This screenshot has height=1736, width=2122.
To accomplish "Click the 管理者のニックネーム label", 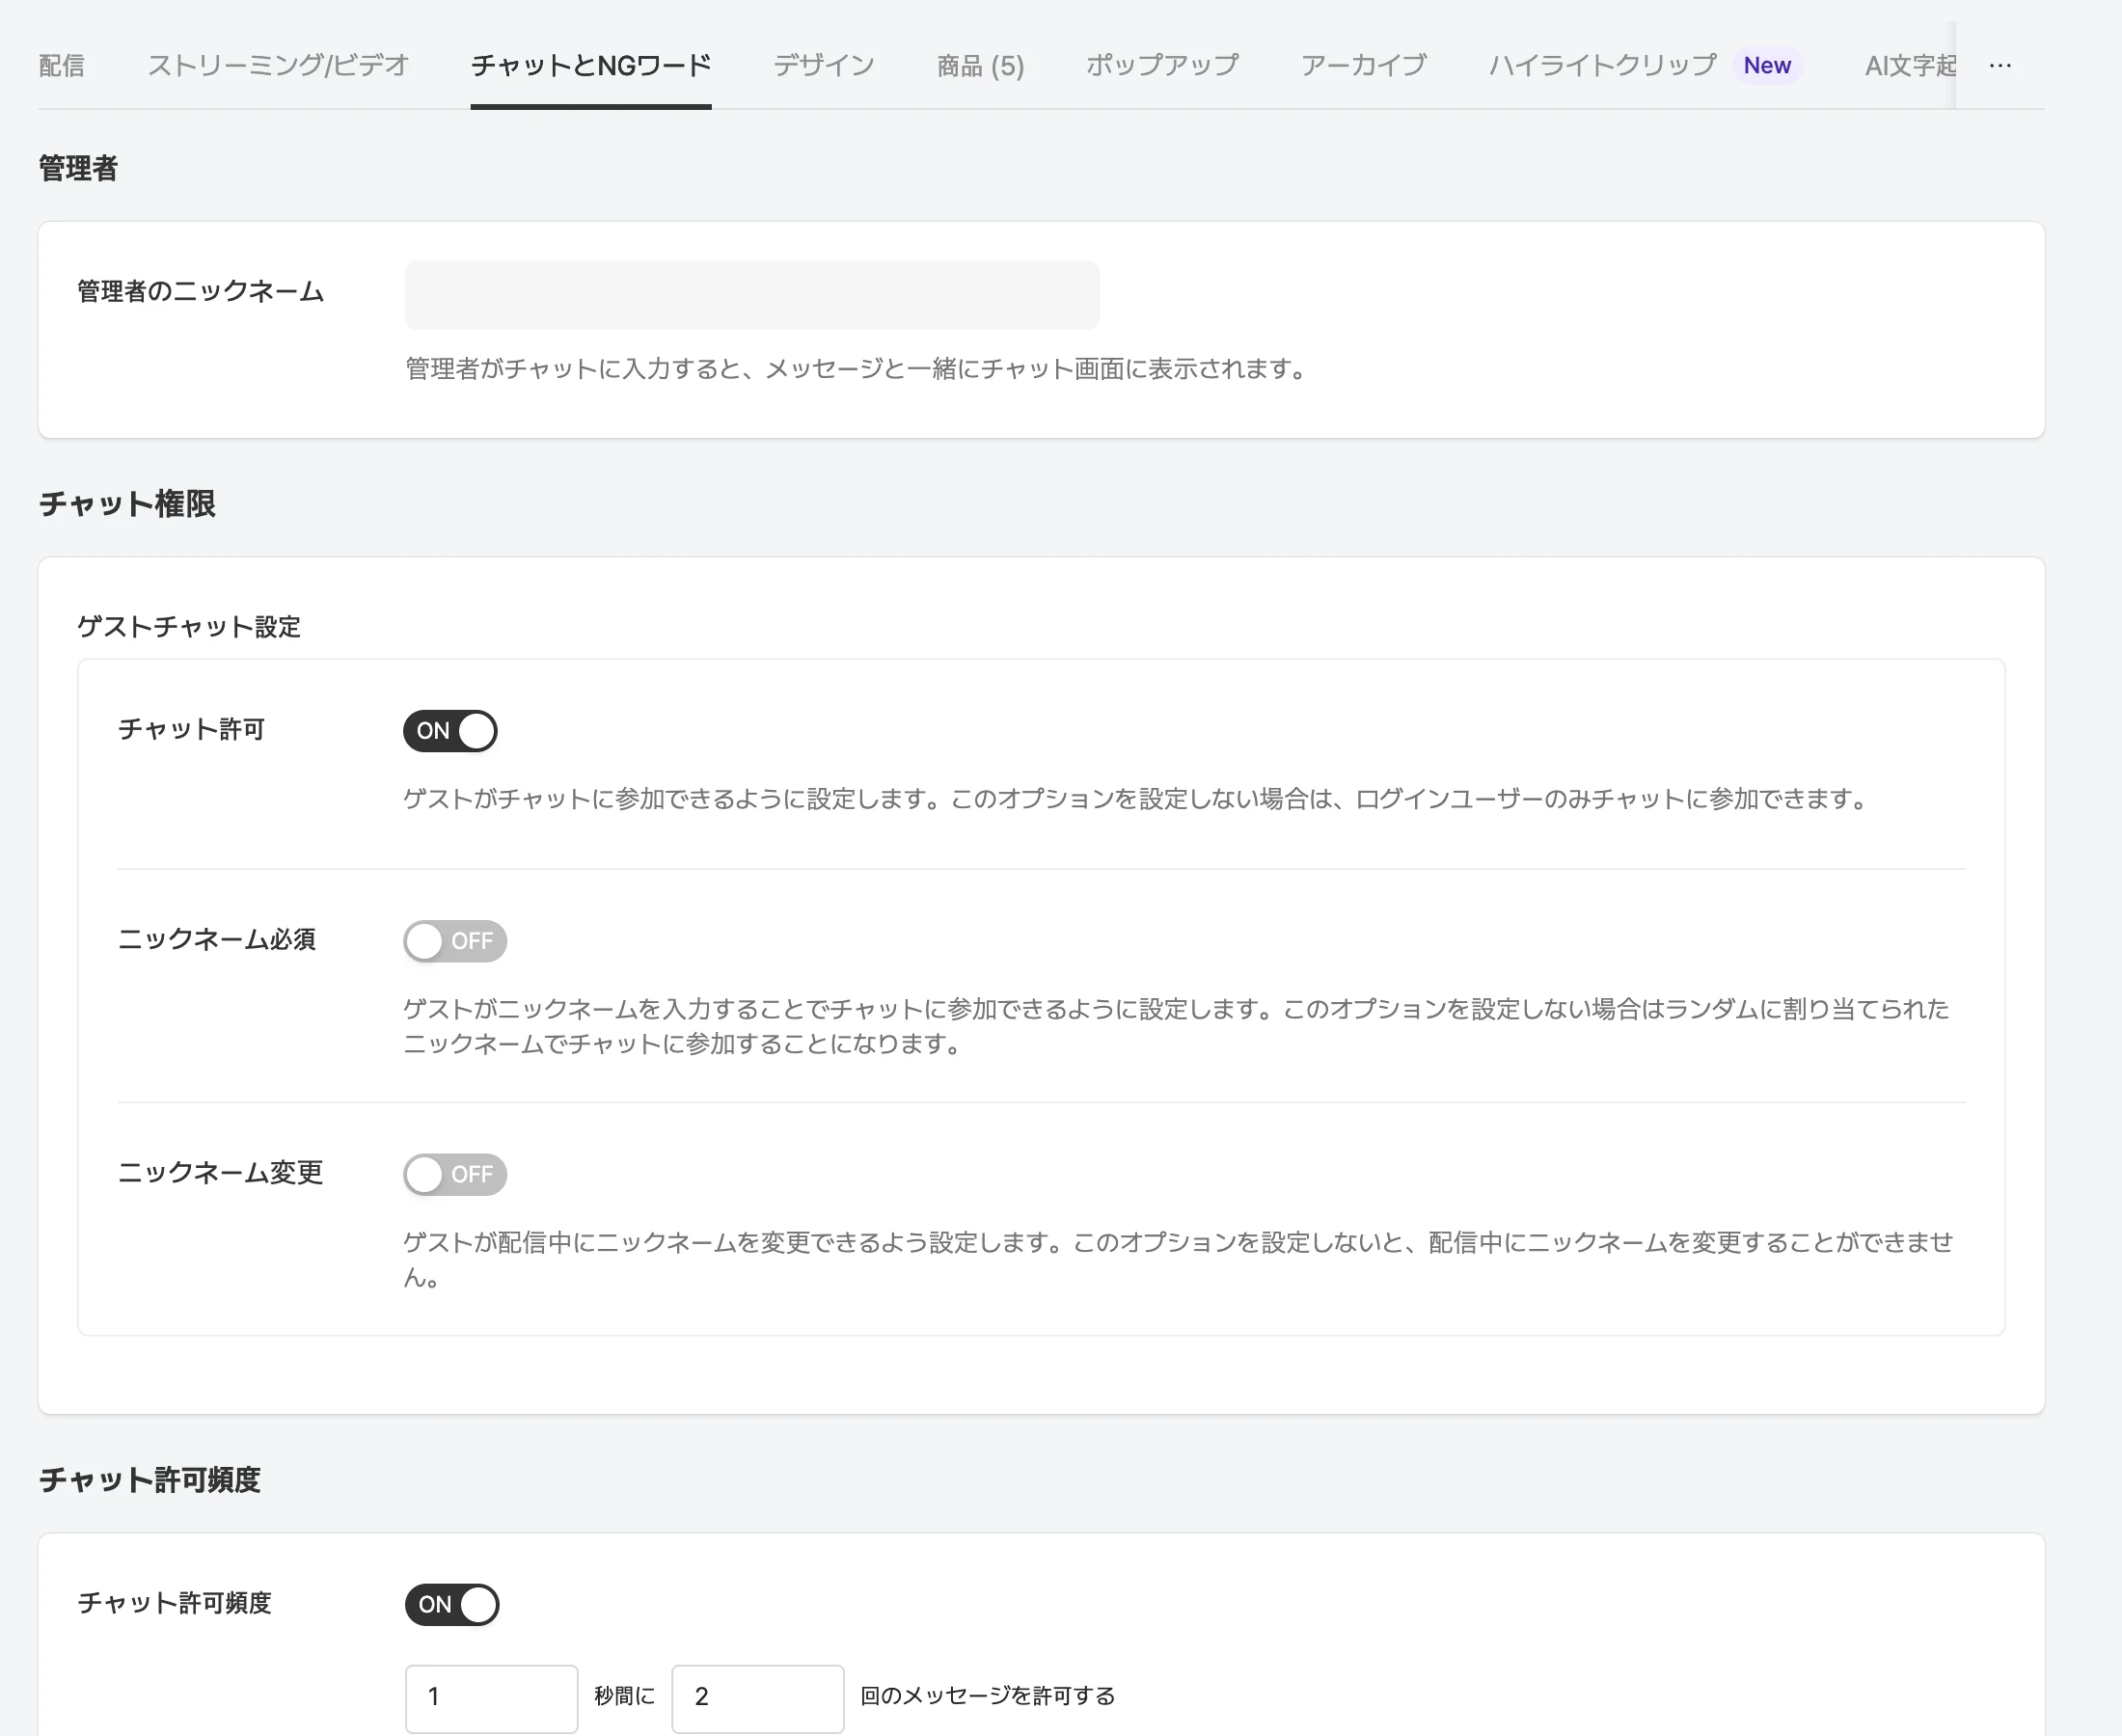I will click(x=201, y=291).
